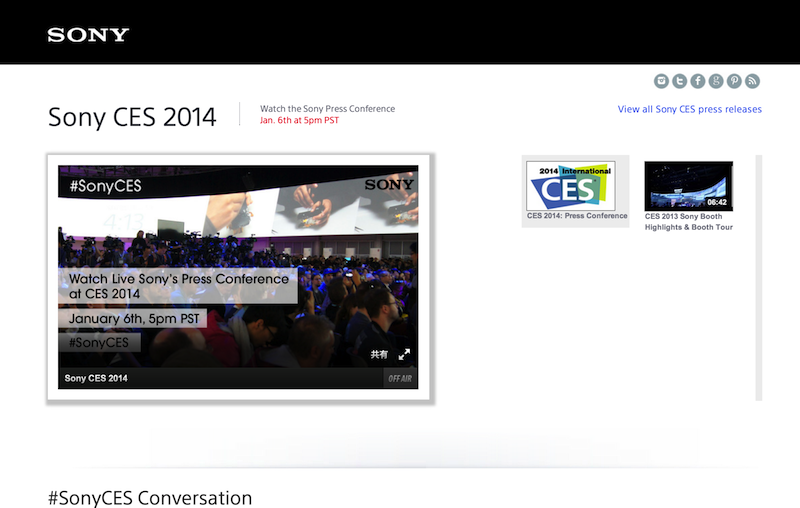Viewport: 800px width, 508px height.
Task: Click the OFF AIR status indicator
Action: click(x=400, y=378)
